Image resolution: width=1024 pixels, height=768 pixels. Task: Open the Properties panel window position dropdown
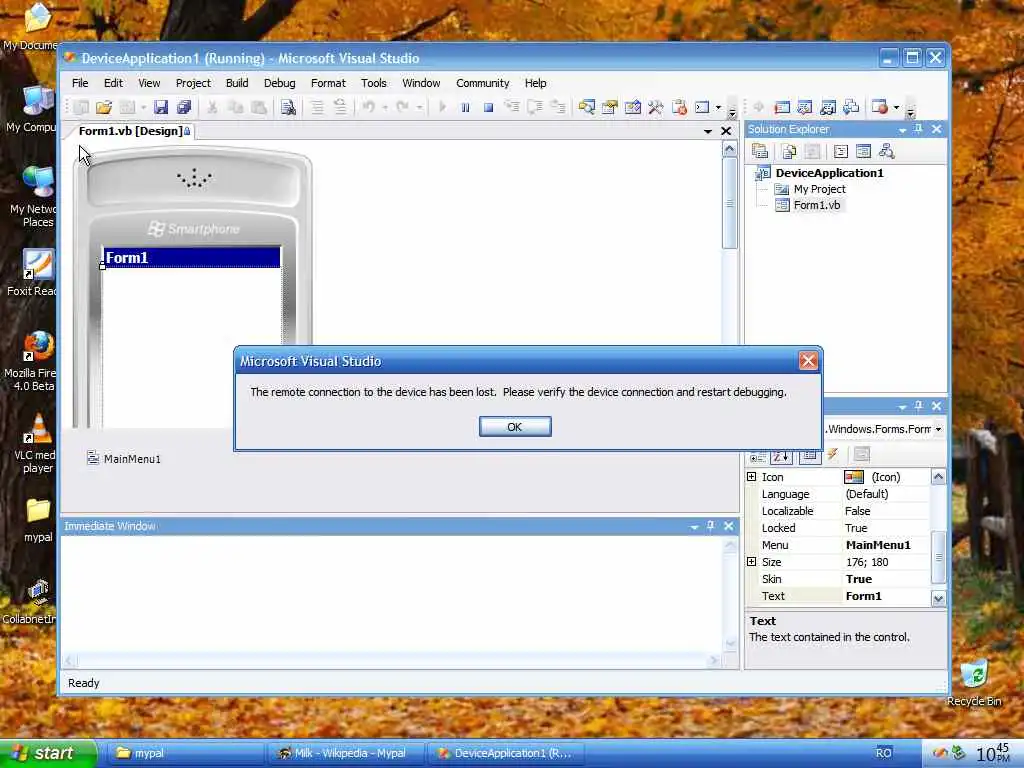[902, 407]
